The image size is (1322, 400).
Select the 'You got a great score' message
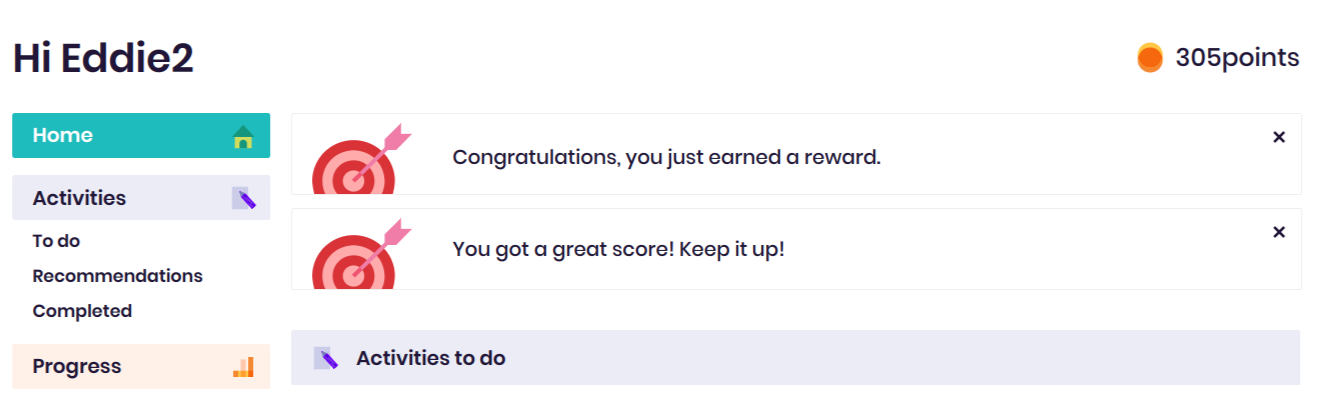(x=618, y=249)
